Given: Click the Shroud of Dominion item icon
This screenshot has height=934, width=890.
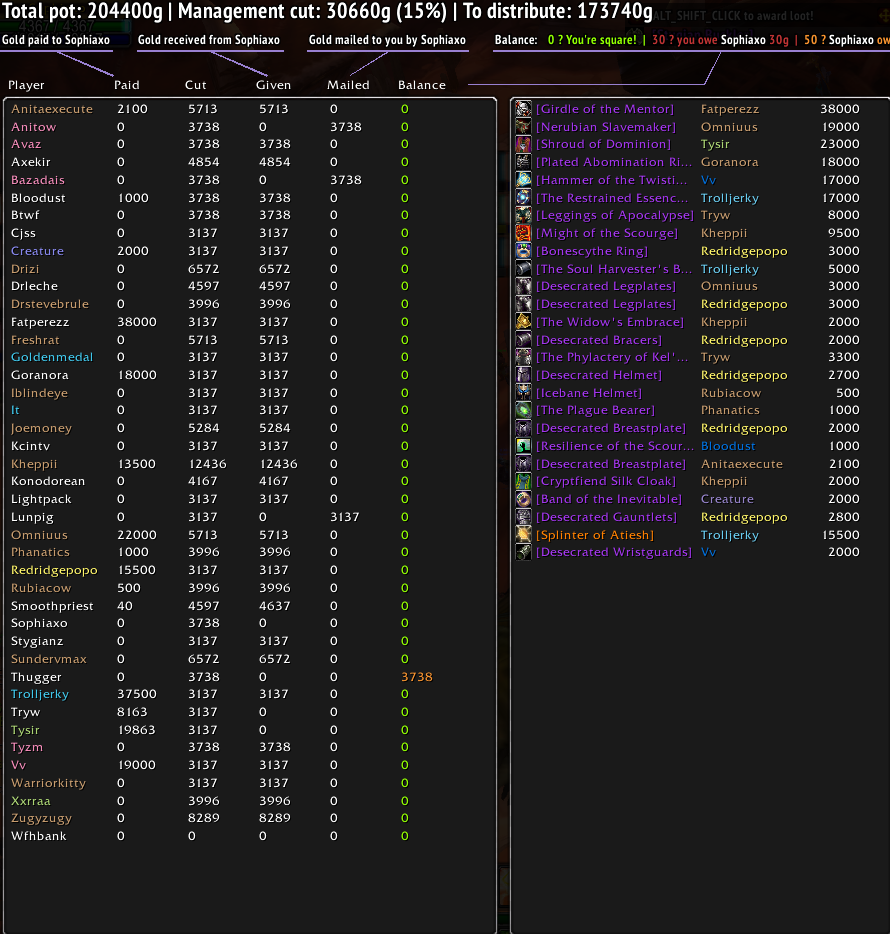Looking at the screenshot, I should [x=523, y=144].
